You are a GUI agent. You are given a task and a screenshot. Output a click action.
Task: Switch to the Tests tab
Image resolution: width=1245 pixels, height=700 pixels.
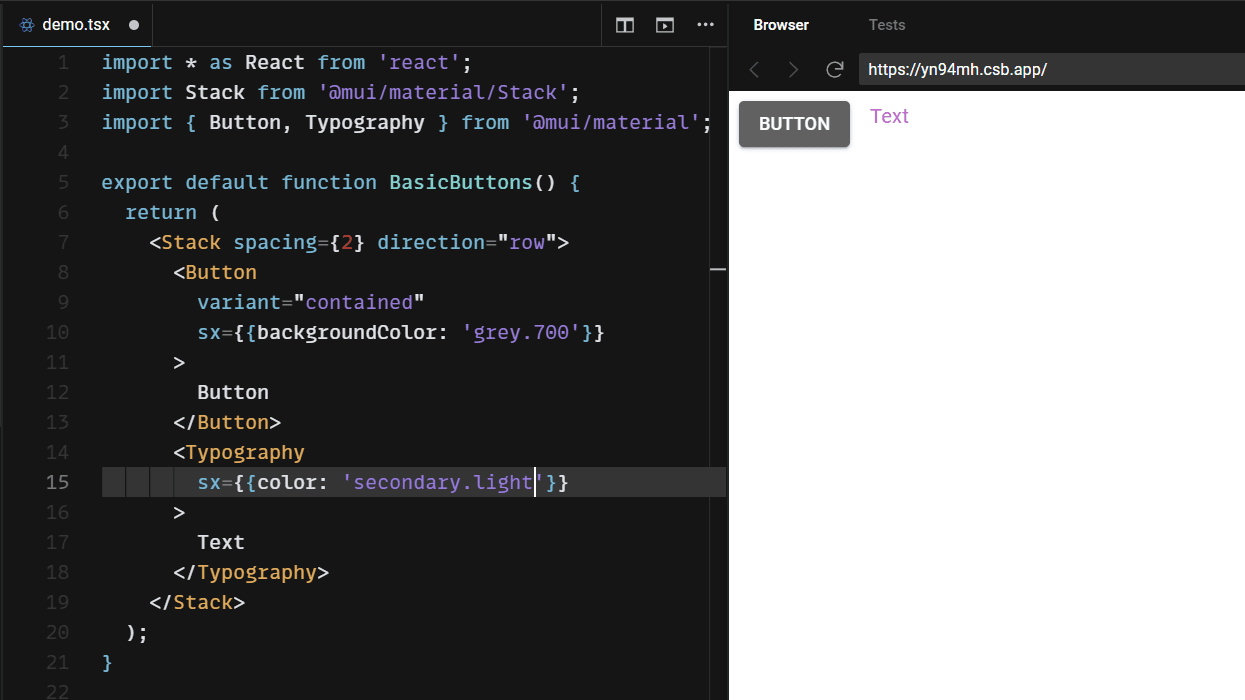886,24
